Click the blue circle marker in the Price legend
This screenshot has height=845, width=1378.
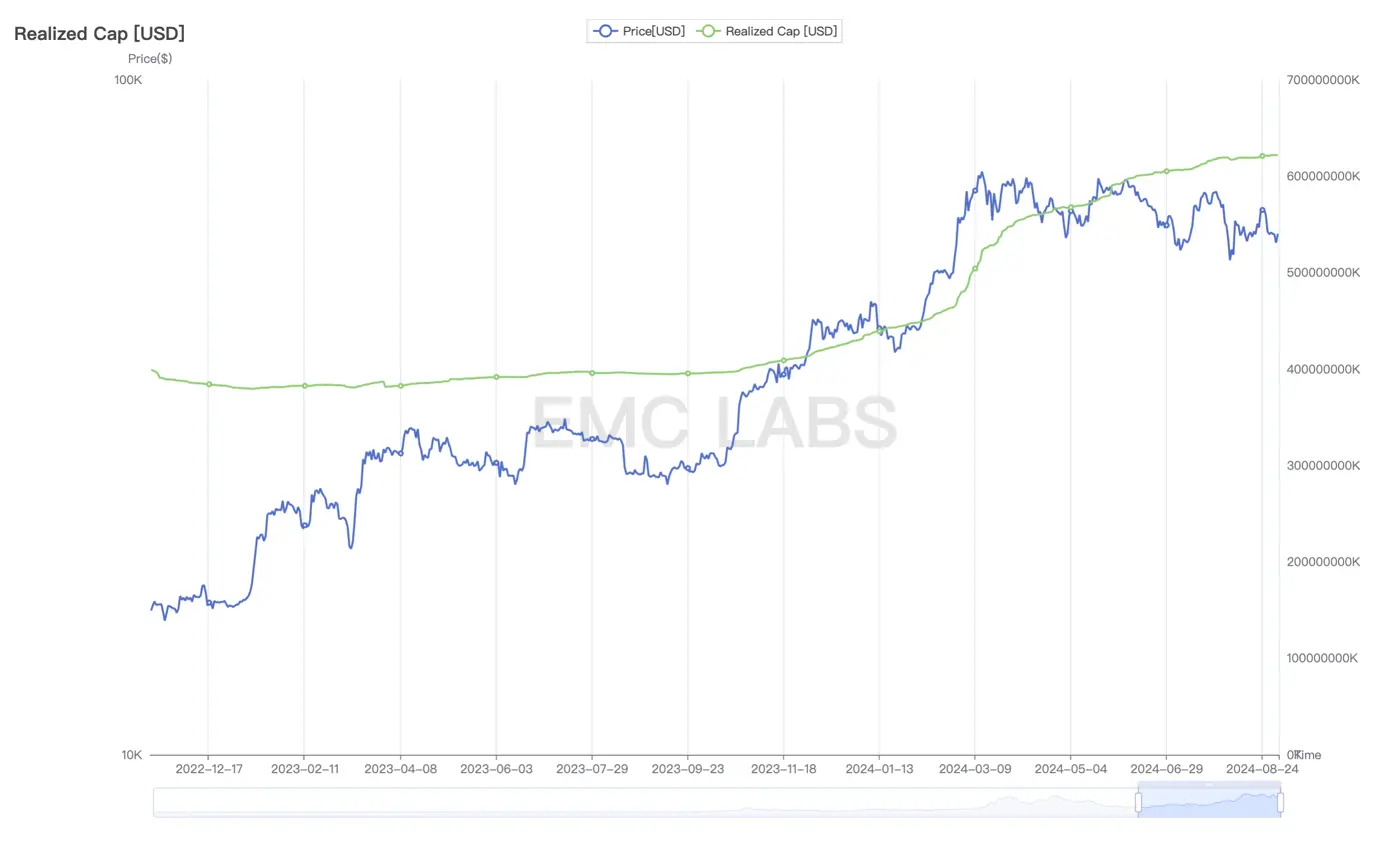pyautogui.click(x=603, y=31)
